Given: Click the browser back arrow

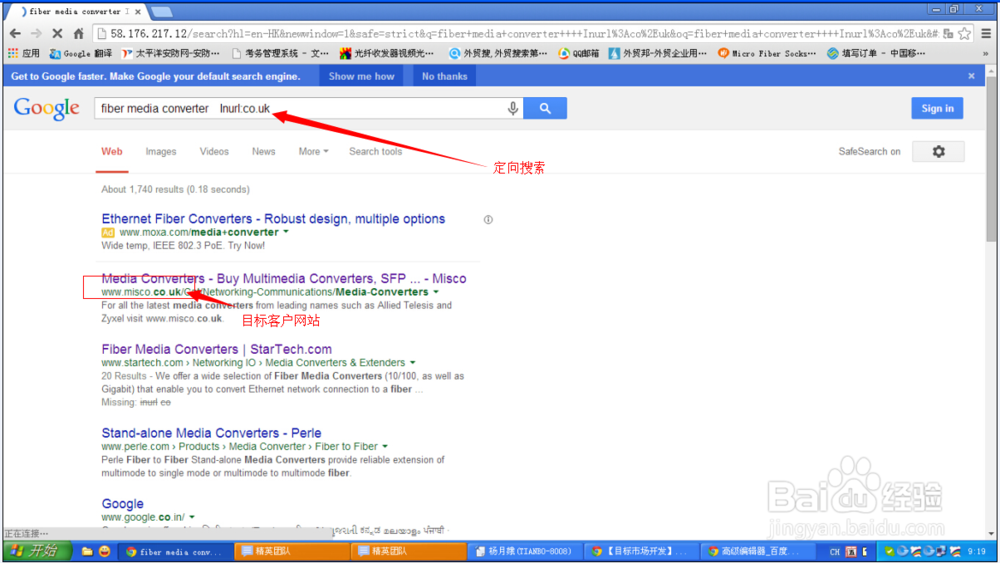Looking at the screenshot, I should tap(15, 34).
